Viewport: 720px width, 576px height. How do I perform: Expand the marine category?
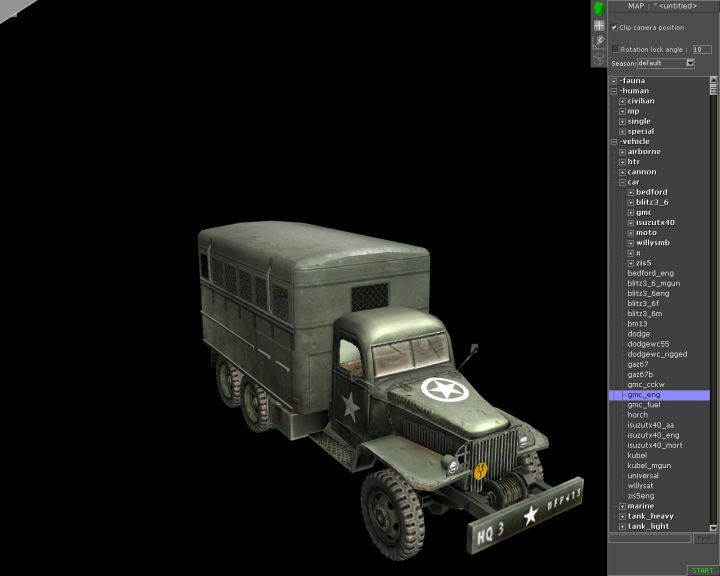pyautogui.click(x=622, y=506)
